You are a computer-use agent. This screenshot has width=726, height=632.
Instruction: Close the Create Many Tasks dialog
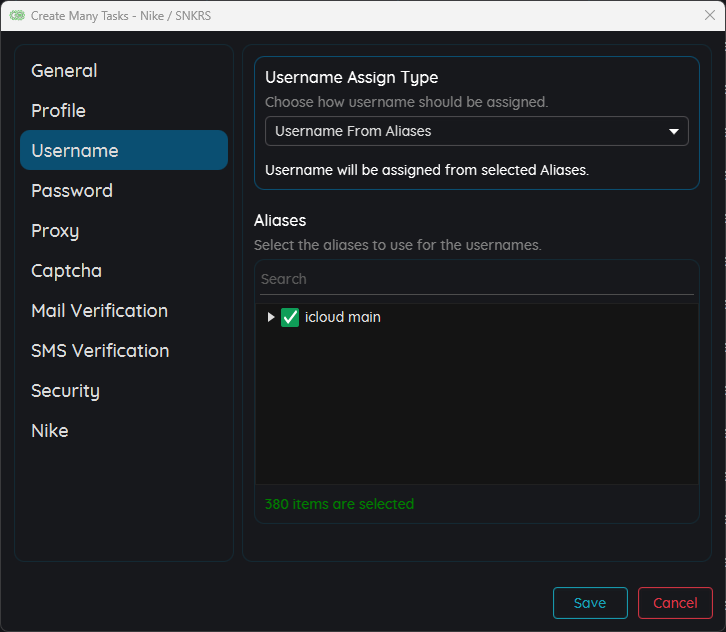709,15
